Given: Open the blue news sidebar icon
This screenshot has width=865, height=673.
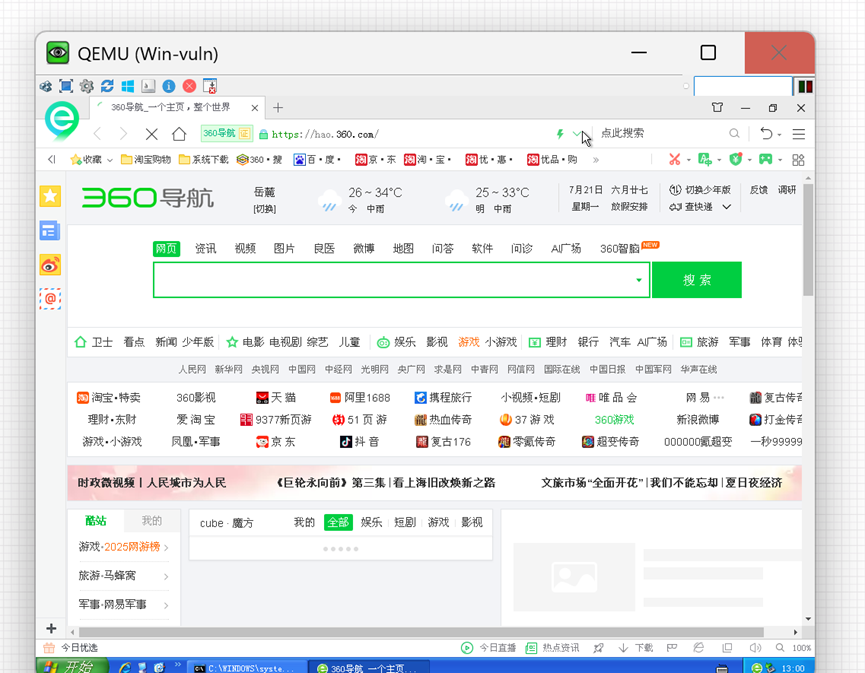Looking at the screenshot, I should 50,231.
